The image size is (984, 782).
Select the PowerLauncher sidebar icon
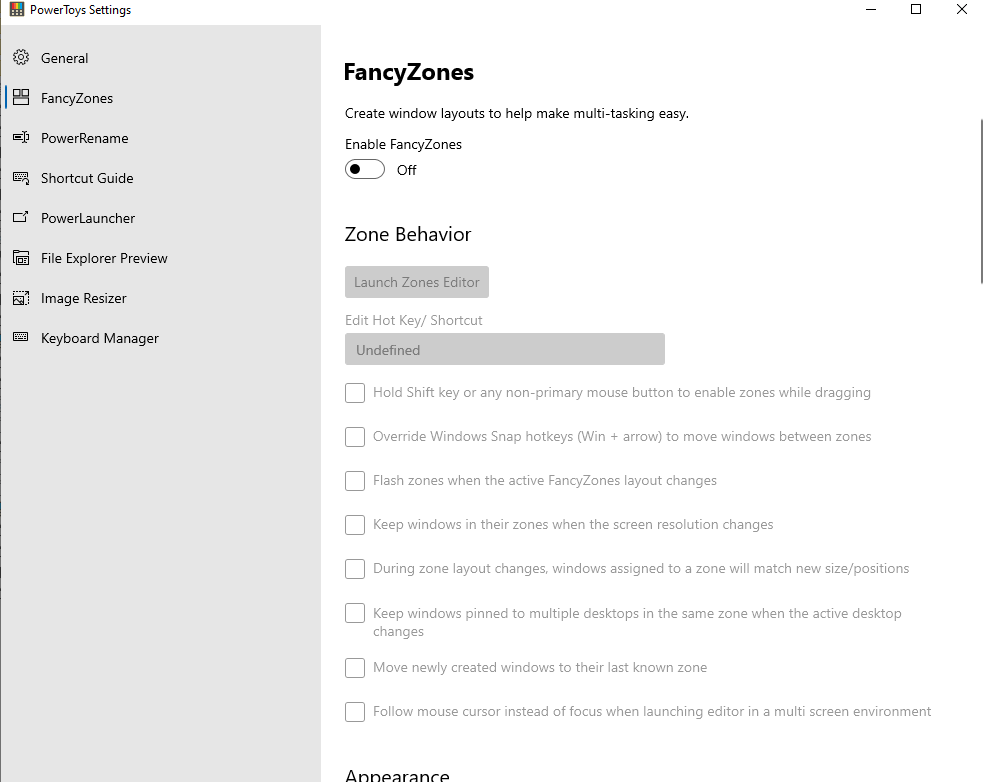tap(21, 218)
